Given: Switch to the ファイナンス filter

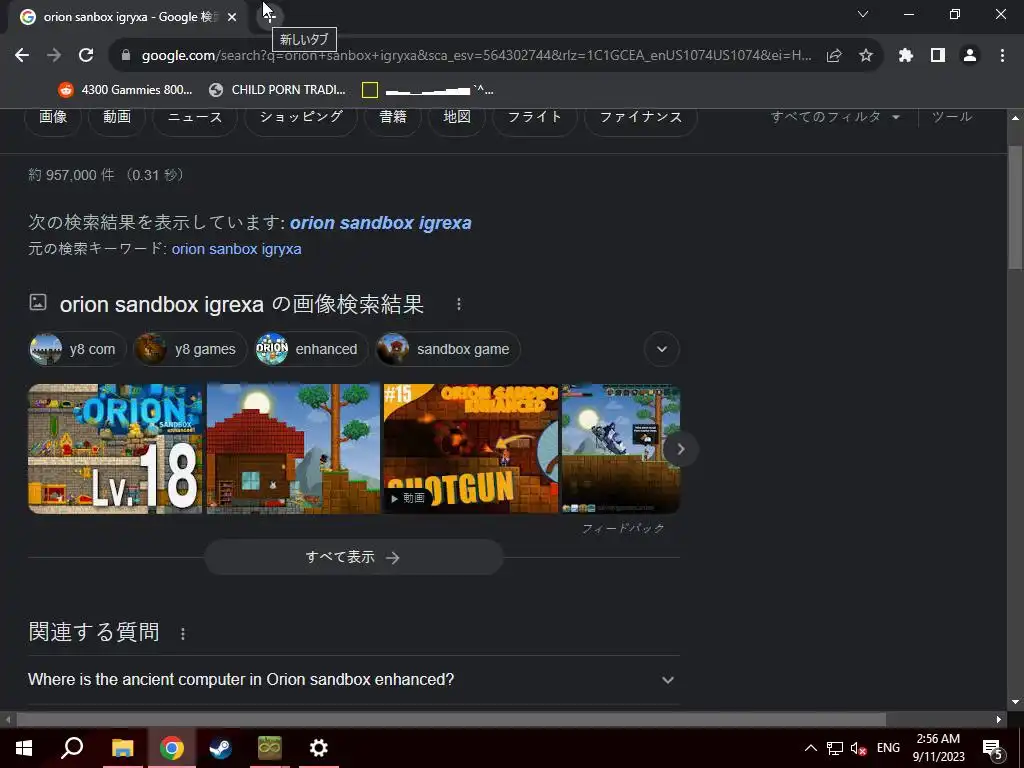Looking at the screenshot, I should [x=641, y=117].
